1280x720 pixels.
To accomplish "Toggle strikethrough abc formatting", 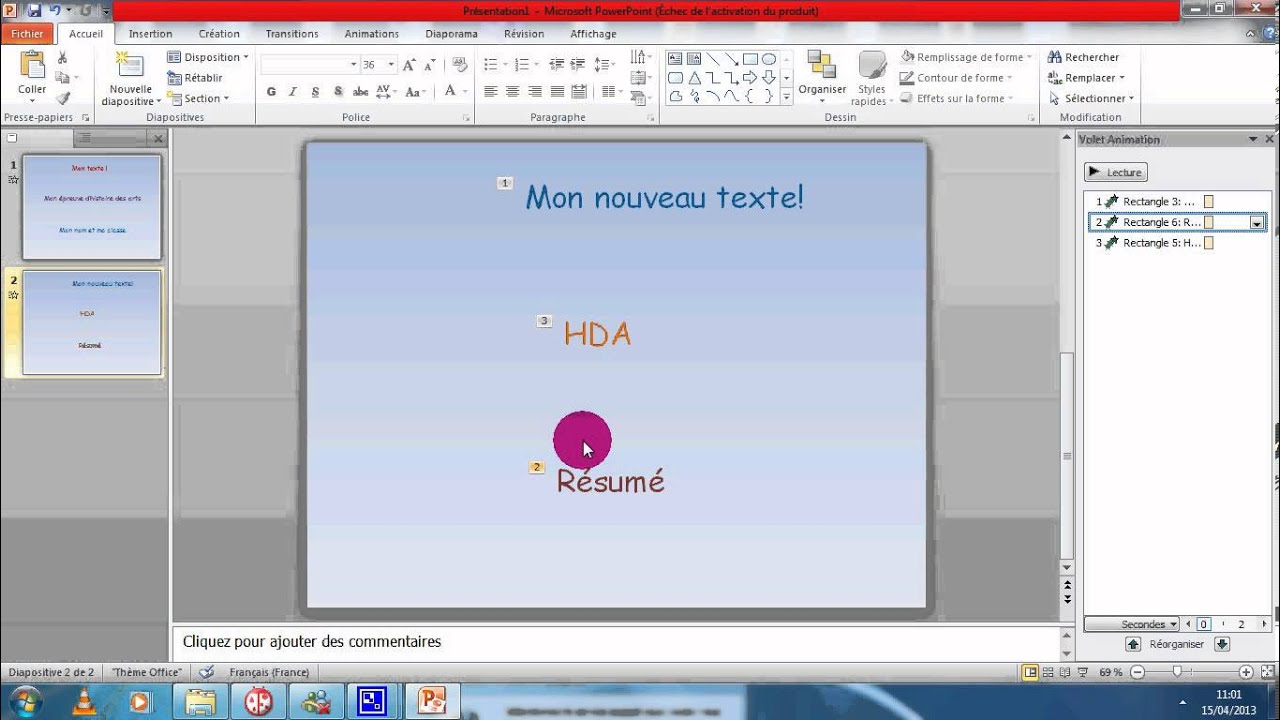I will [361, 91].
